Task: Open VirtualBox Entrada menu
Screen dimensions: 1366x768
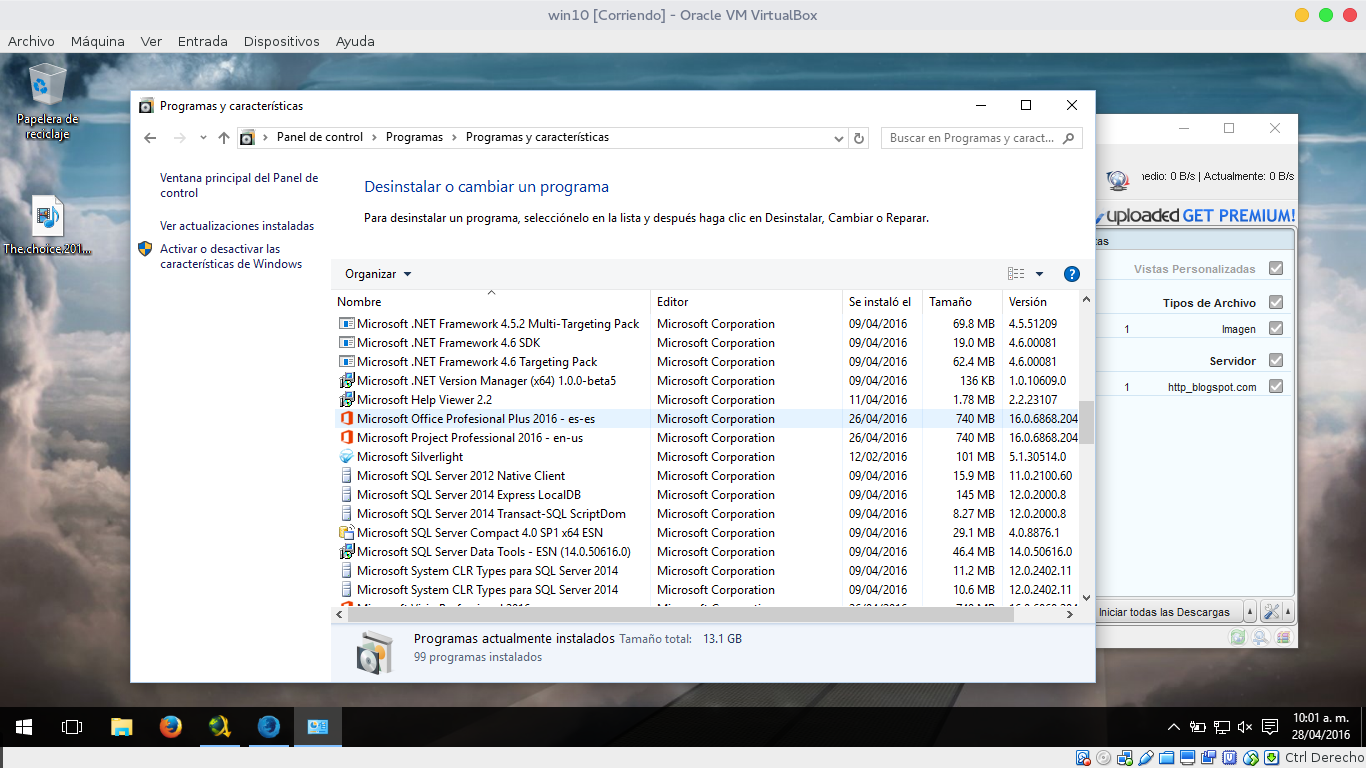Action: coord(203,41)
